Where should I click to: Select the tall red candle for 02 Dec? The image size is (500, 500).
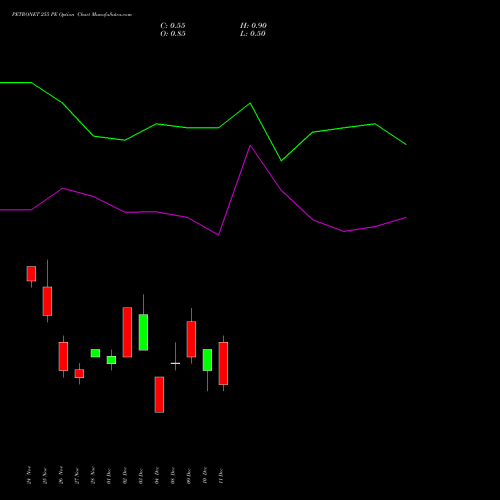click(127, 332)
